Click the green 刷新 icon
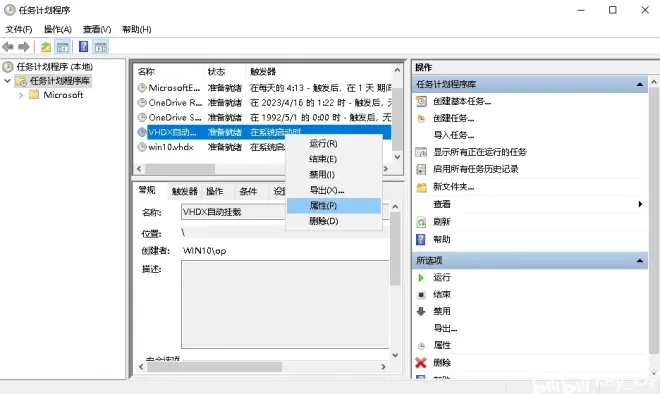This screenshot has width=660, height=394. click(421, 222)
